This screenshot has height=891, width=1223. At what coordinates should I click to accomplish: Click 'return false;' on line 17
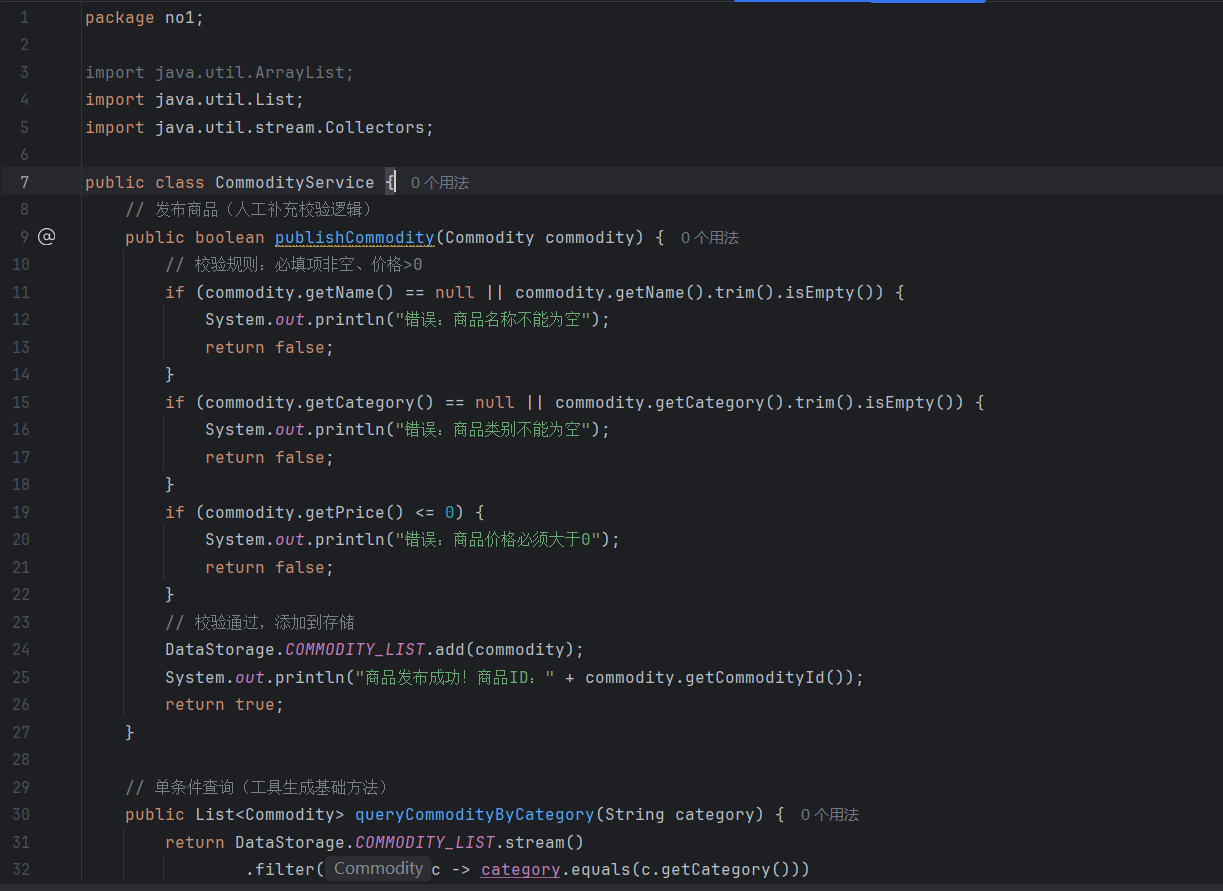point(270,458)
